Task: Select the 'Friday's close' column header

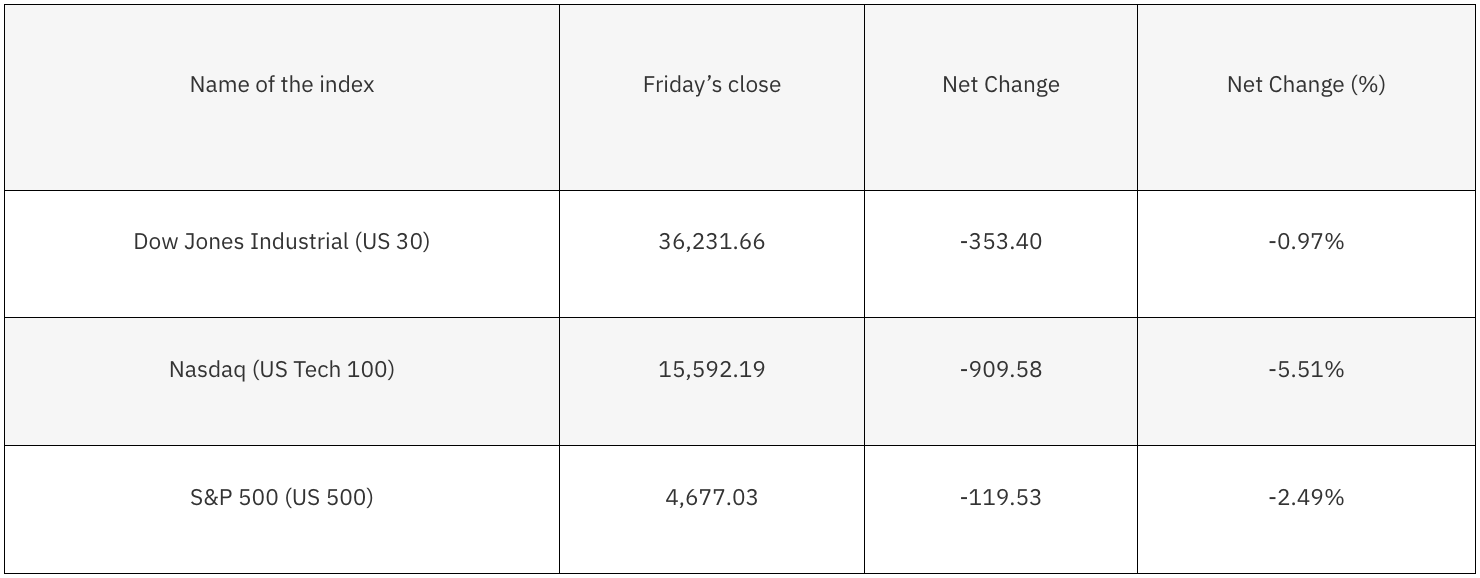Action: (x=711, y=85)
